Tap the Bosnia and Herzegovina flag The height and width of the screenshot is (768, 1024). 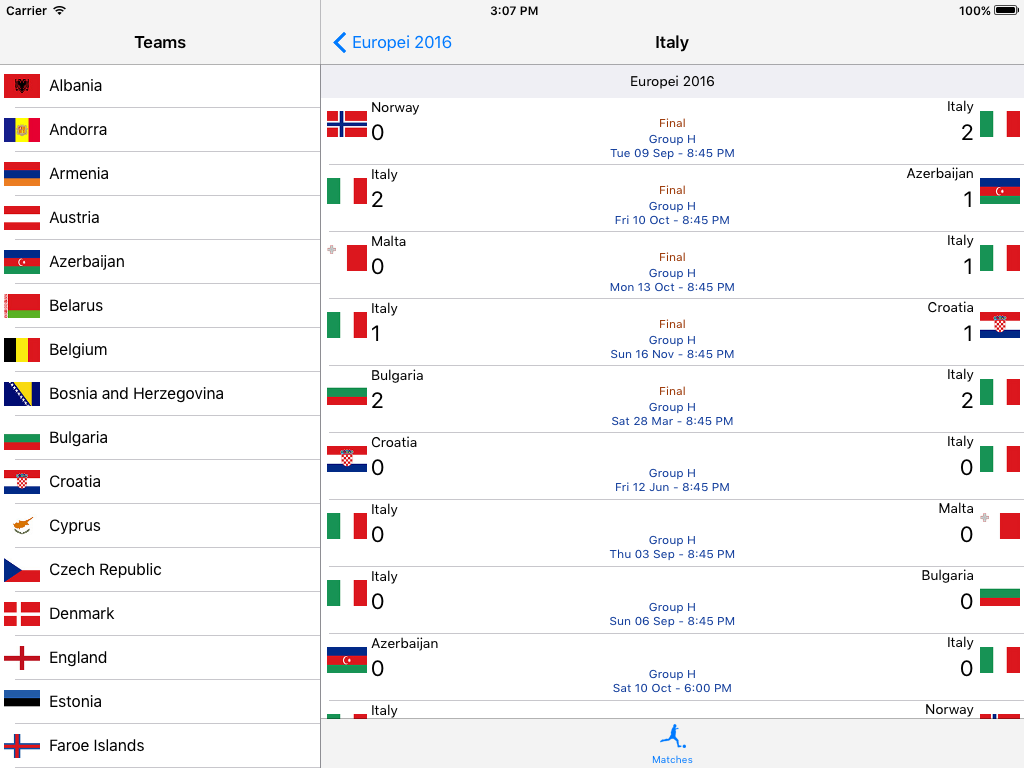pyautogui.click(x=22, y=394)
